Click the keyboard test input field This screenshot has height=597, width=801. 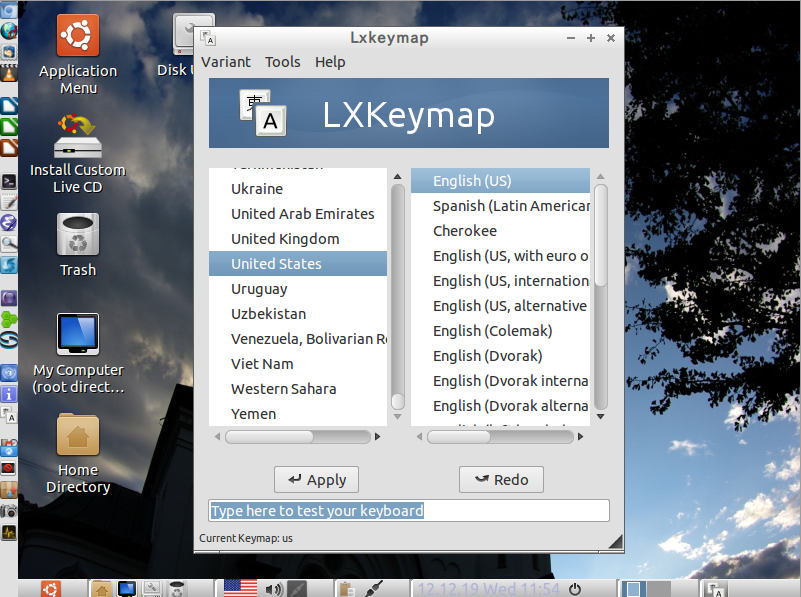point(409,511)
